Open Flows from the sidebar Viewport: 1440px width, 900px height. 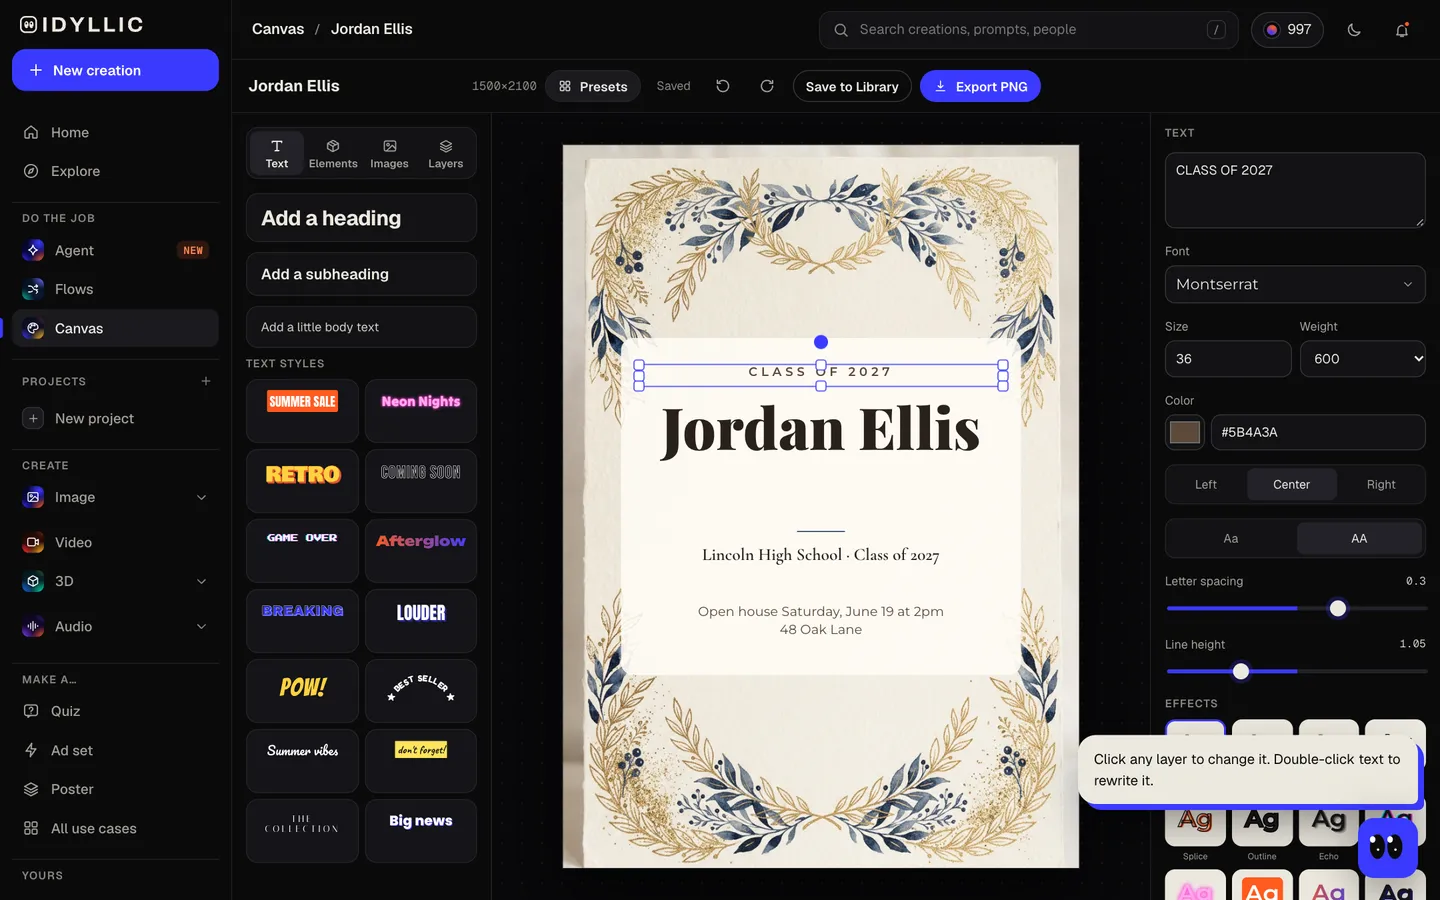115,289
